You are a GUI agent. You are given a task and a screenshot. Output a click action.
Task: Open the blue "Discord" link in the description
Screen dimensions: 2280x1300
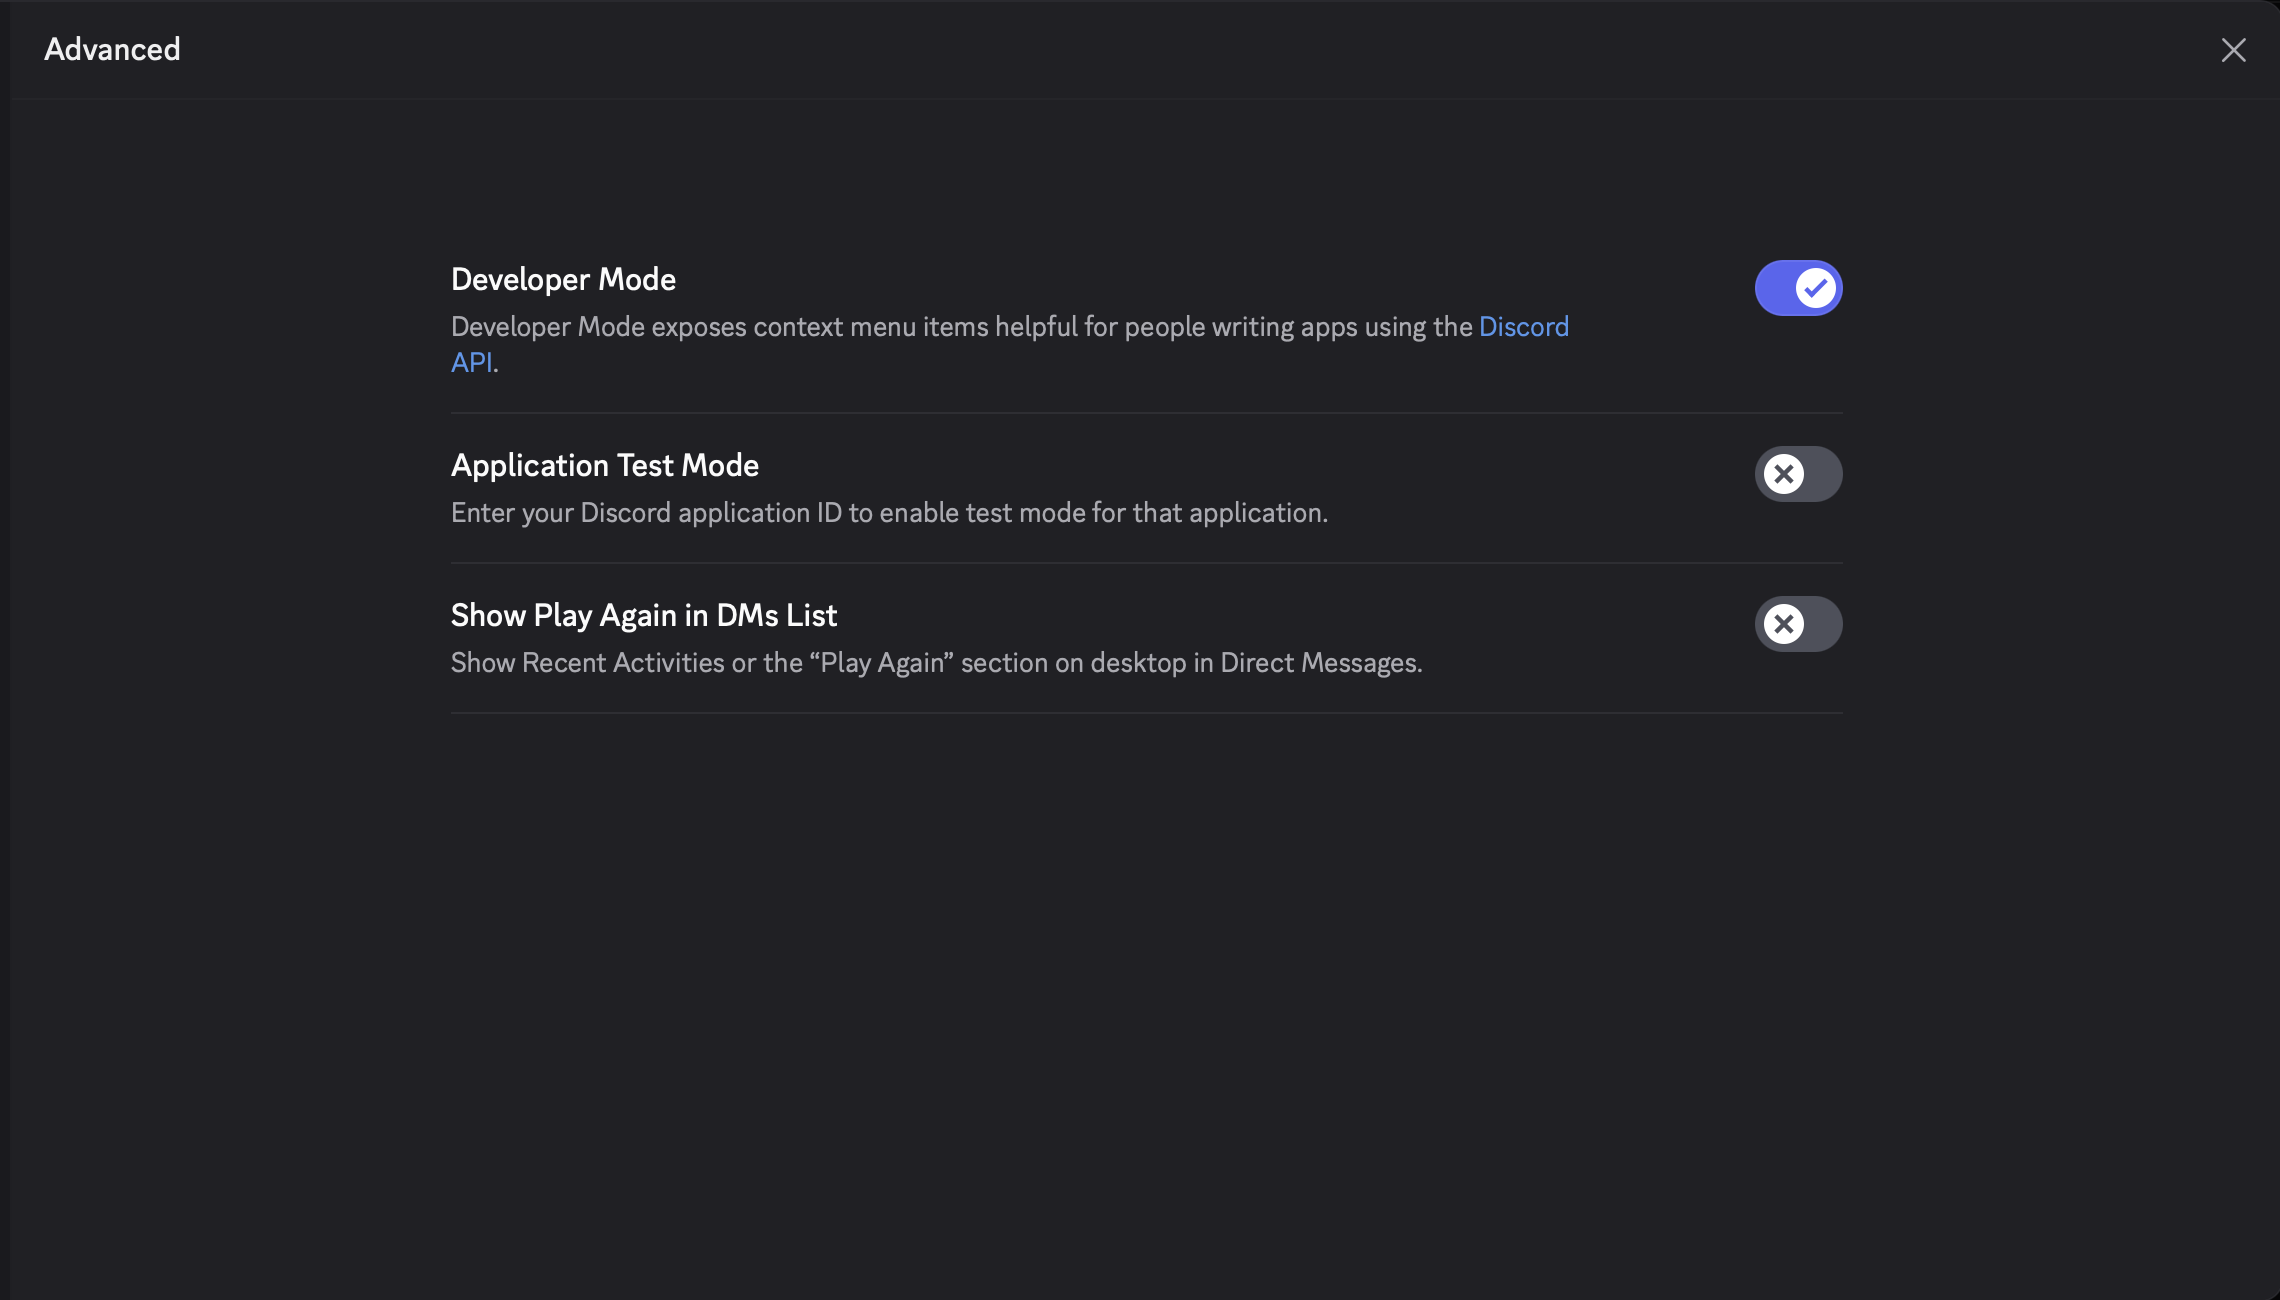click(x=1523, y=327)
